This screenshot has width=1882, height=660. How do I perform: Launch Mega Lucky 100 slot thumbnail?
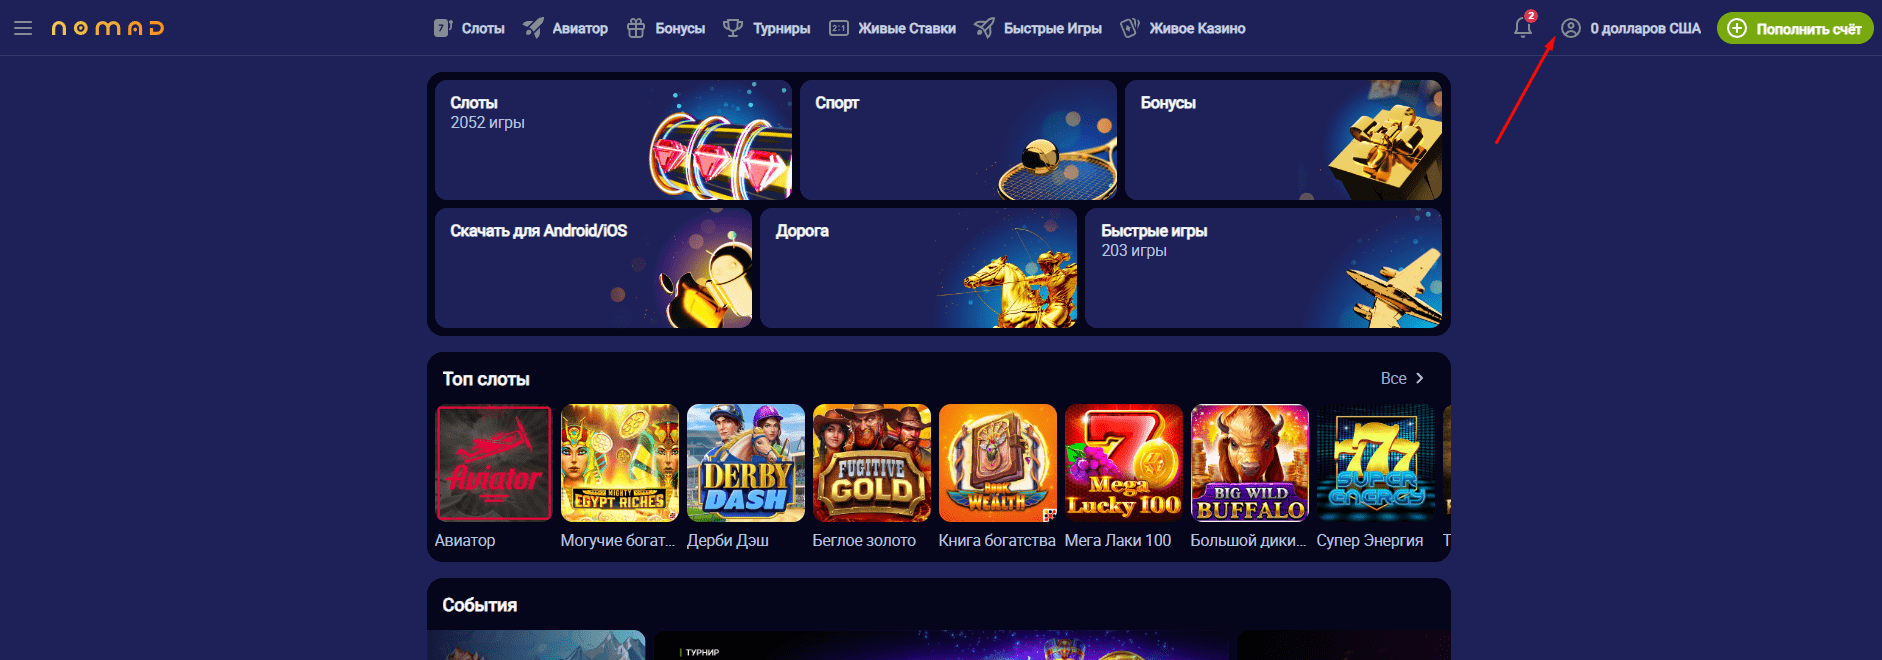coord(1123,463)
